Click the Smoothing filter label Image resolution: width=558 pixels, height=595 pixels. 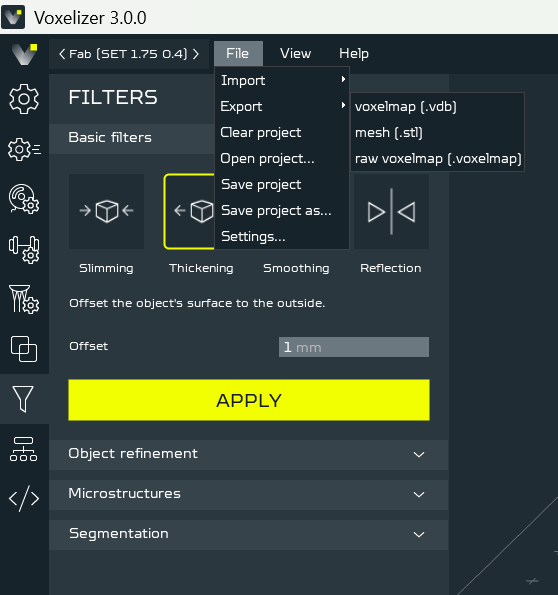pyautogui.click(x=296, y=268)
